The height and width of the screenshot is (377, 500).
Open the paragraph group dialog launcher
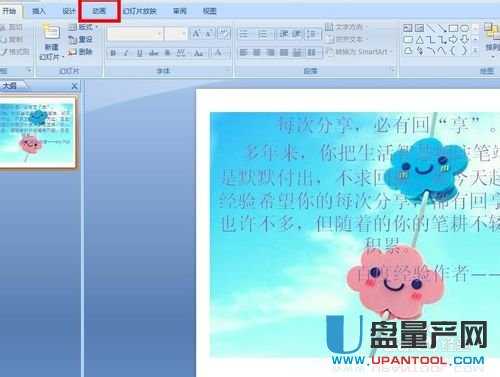point(393,70)
